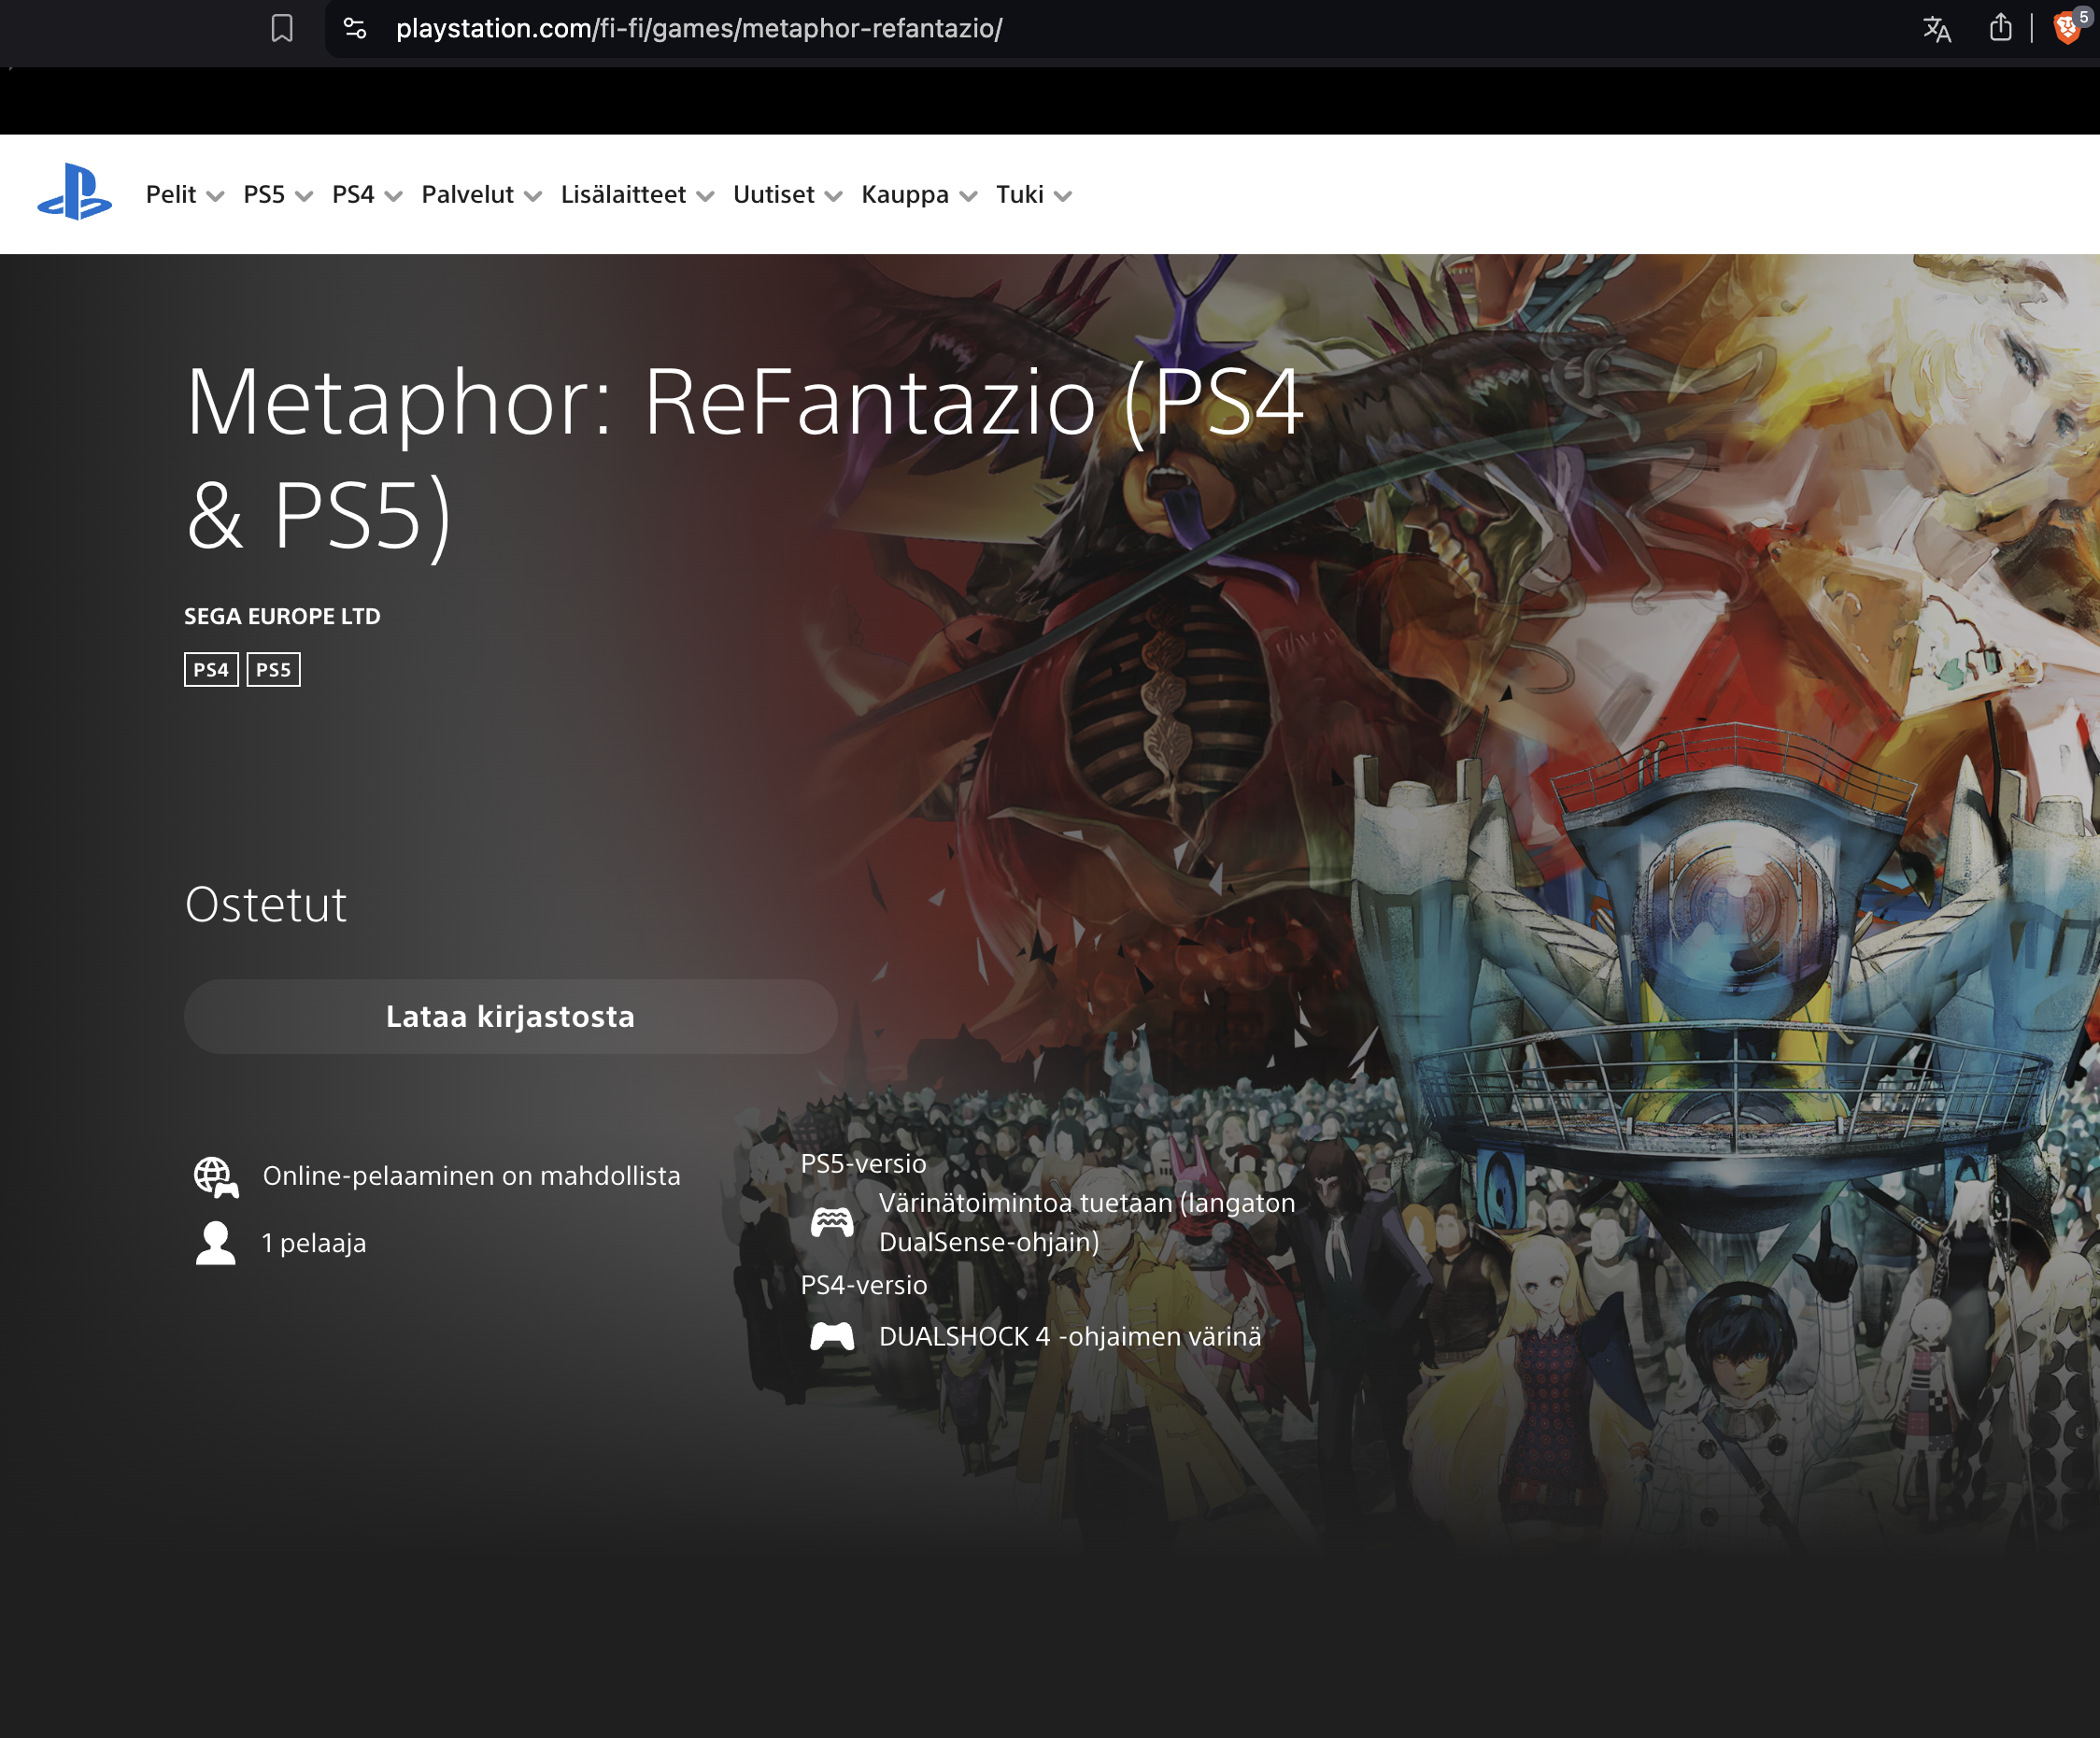
Task: Click the PS5 platform tag
Action: [x=273, y=669]
